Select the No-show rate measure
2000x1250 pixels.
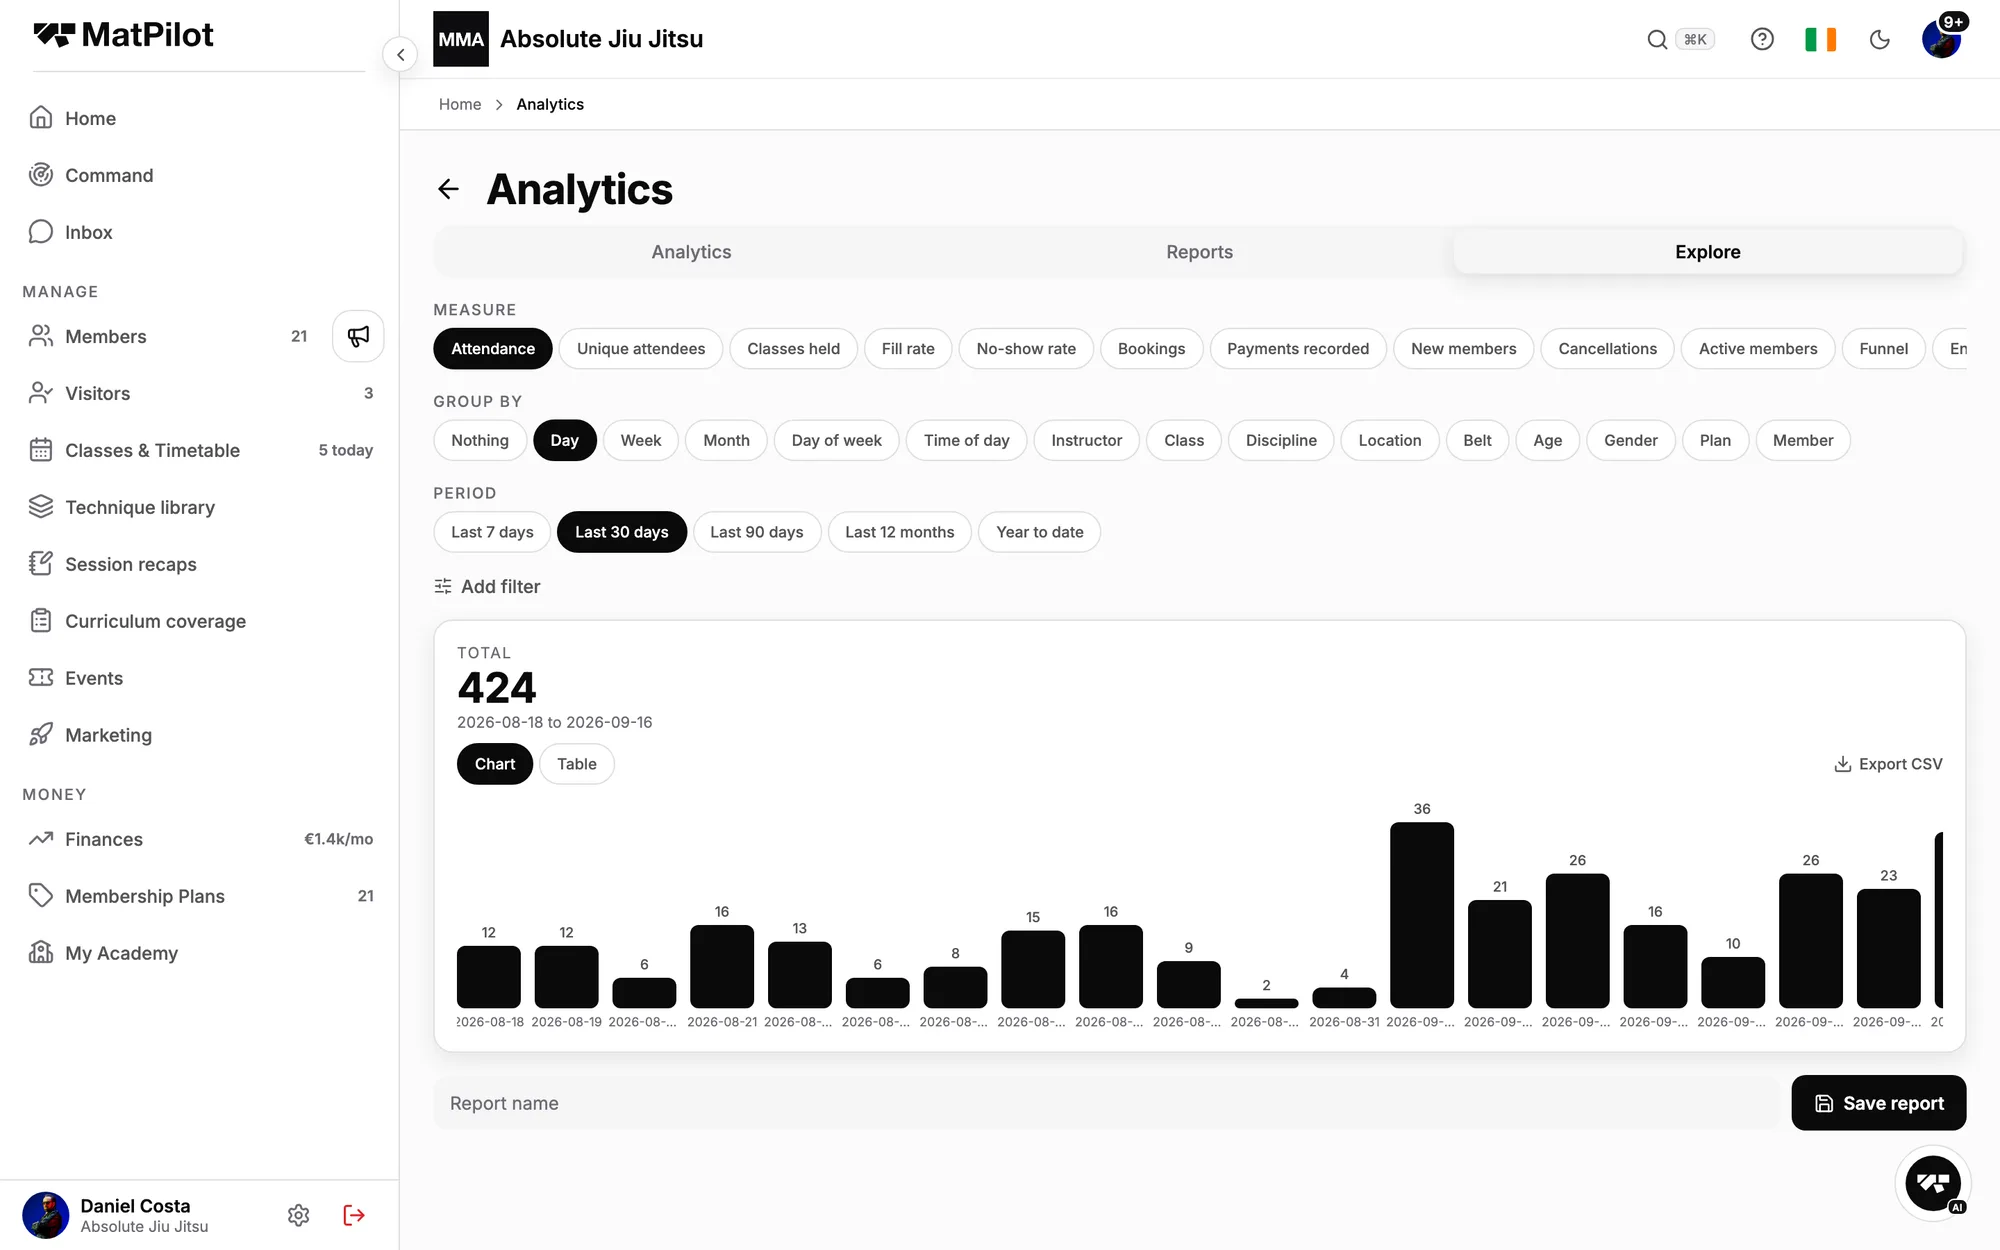(1026, 349)
